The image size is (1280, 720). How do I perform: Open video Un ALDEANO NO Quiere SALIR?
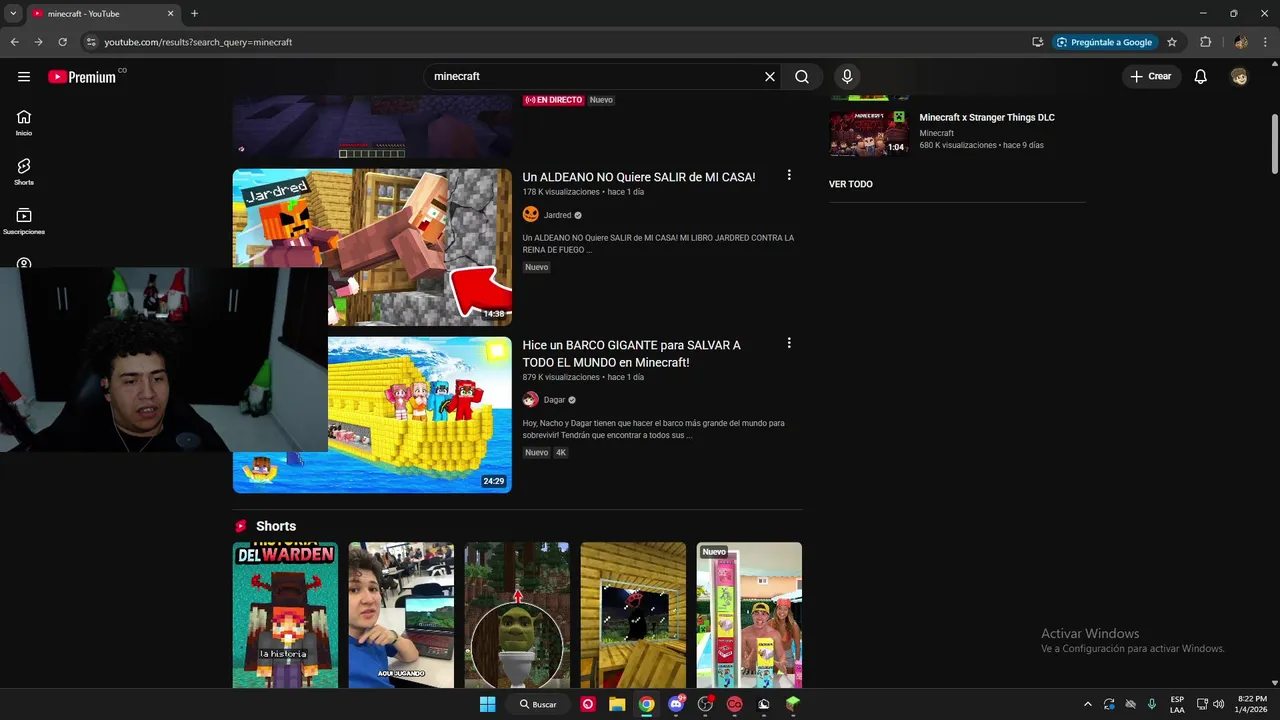click(639, 177)
